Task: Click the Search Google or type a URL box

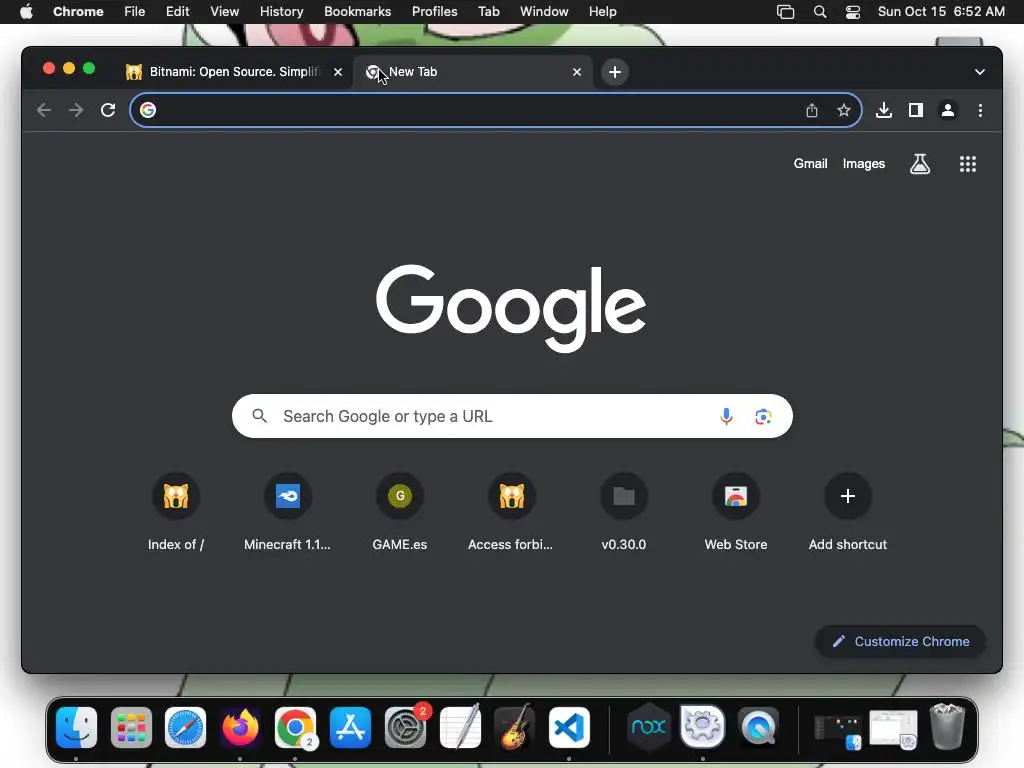Action: (512, 416)
